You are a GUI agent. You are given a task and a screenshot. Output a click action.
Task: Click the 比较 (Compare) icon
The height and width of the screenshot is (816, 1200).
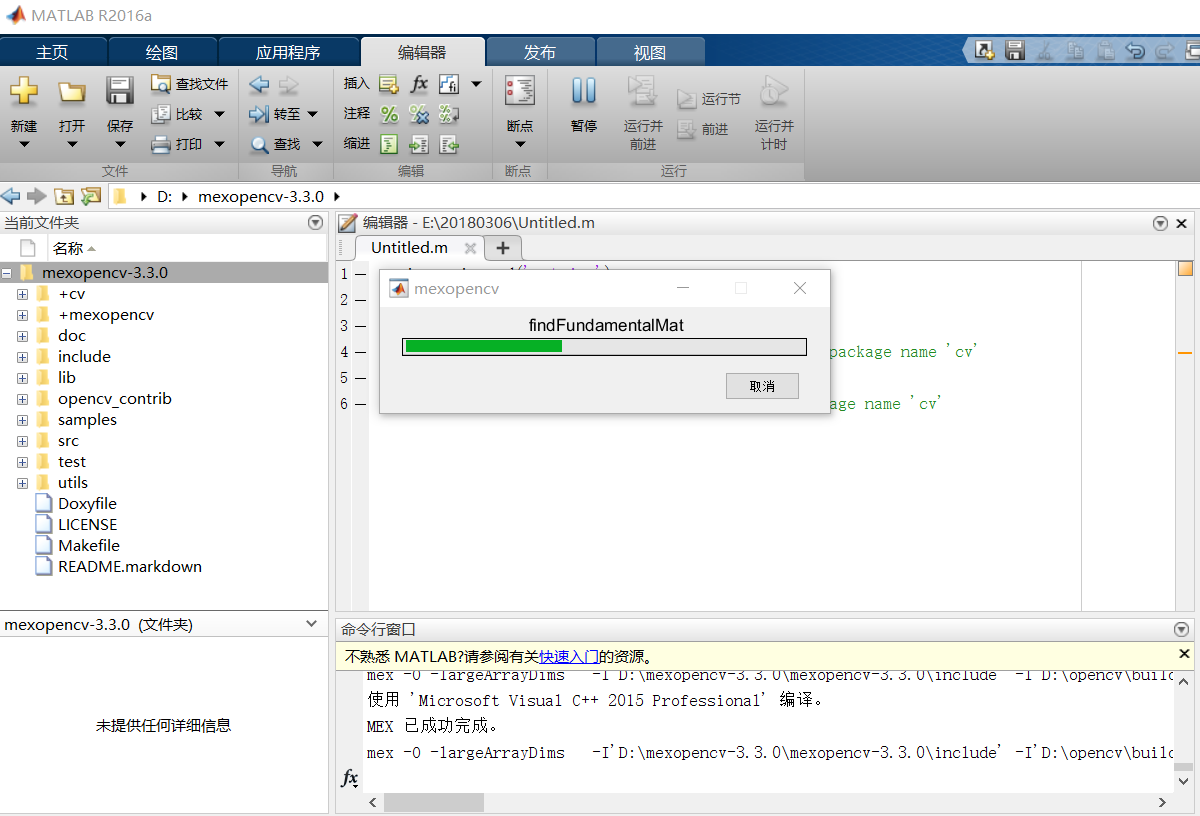point(161,114)
